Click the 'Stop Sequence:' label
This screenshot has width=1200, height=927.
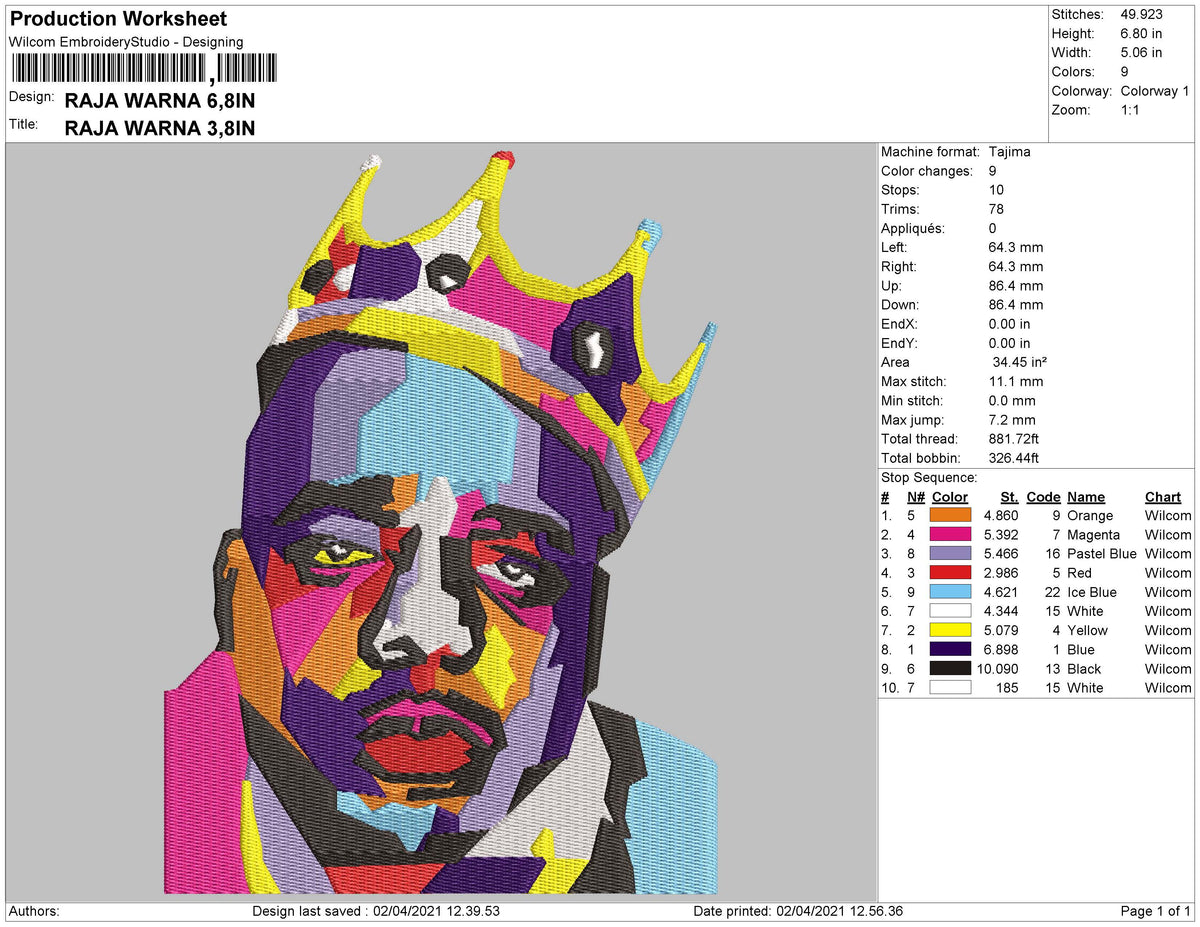click(929, 478)
